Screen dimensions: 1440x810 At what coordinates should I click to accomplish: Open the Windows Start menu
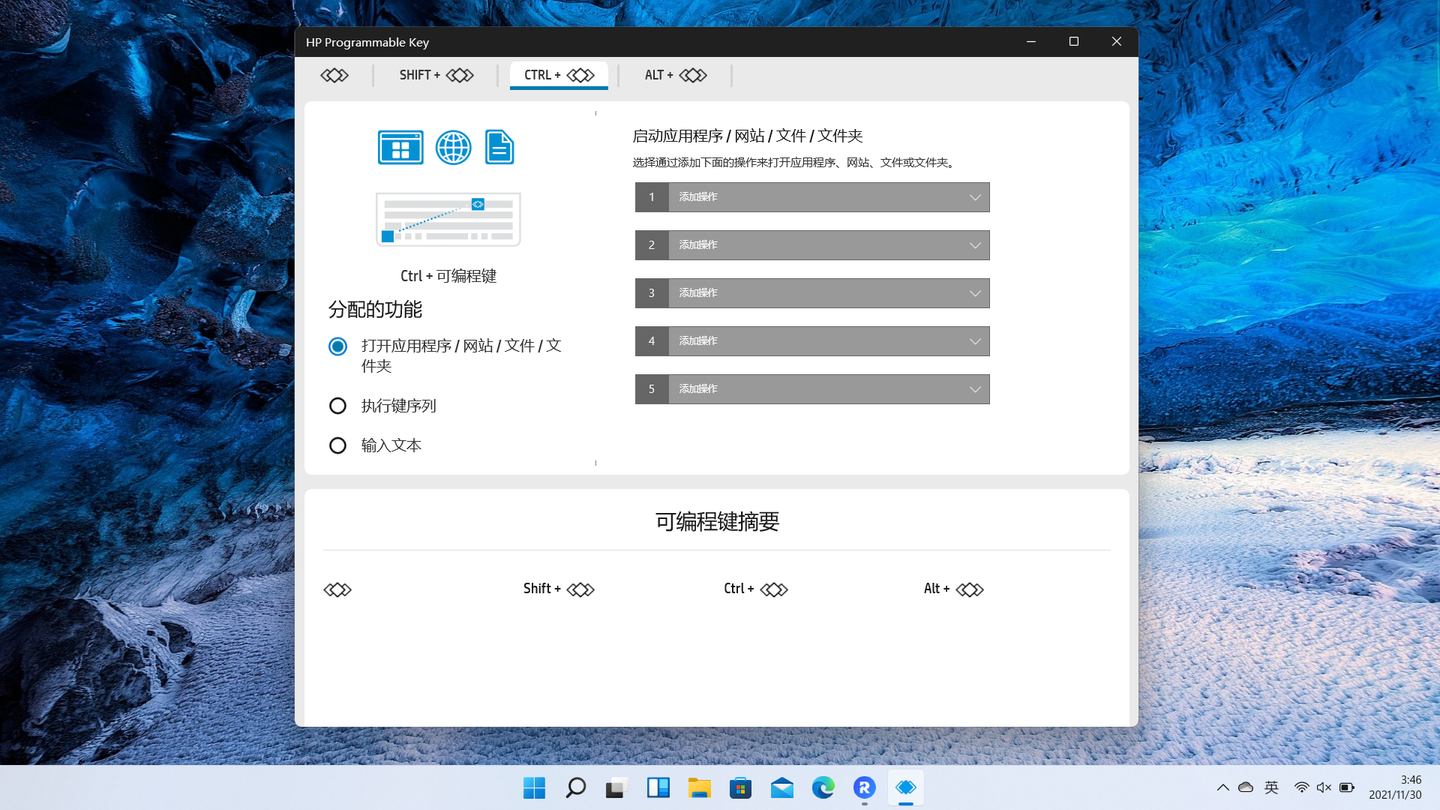pyautogui.click(x=534, y=788)
